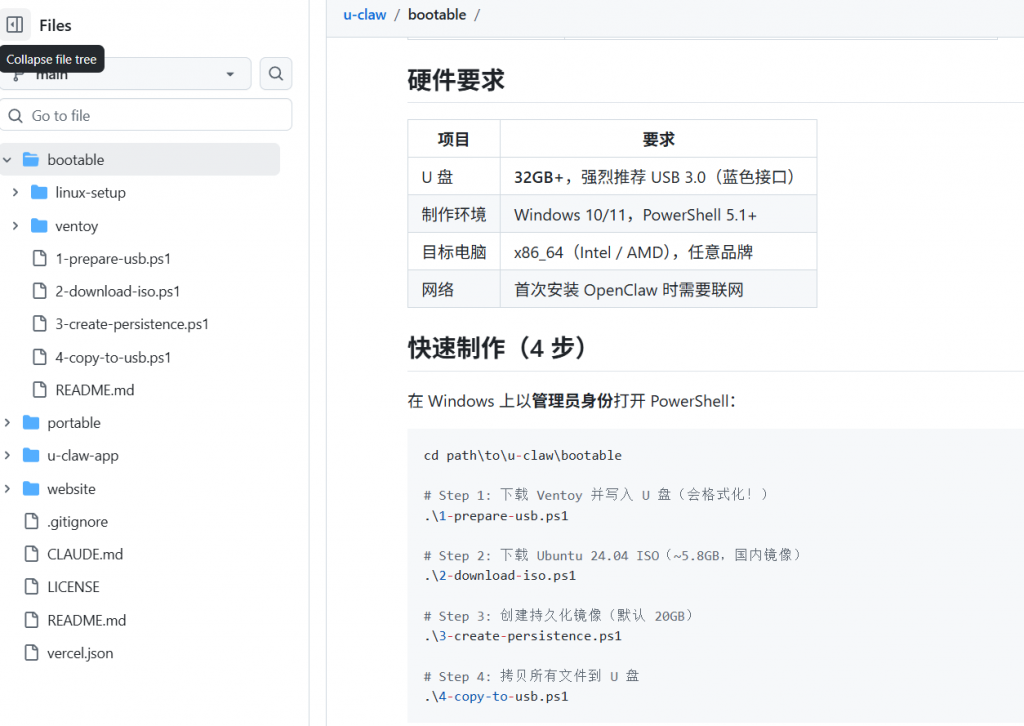
Task: Select 4-copy-to-usb.ps1 file
Action: pos(113,357)
